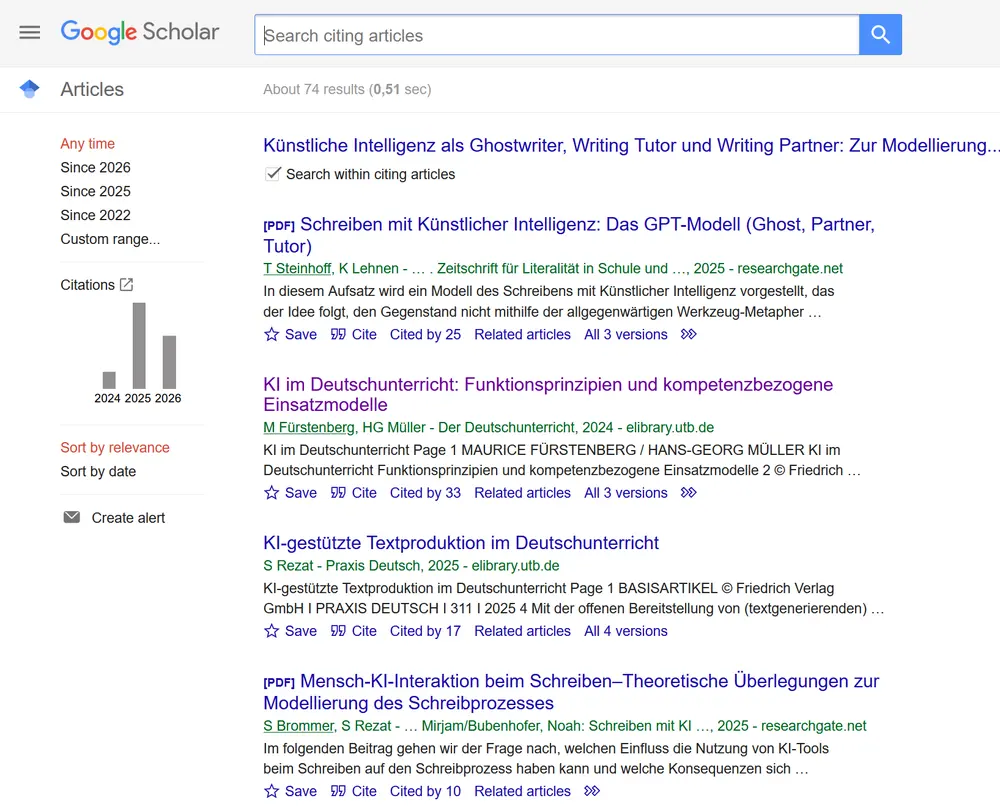Image resolution: width=1000 pixels, height=809 pixels.
Task: Open Related articles for KI im Deutschunterricht
Action: pos(522,493)
